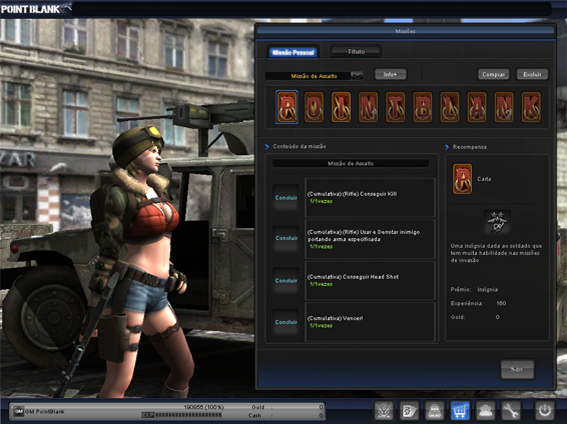Select the N card beside the K card
The height and width of the screenshot is (424, 567).
[x=504, y=107]
